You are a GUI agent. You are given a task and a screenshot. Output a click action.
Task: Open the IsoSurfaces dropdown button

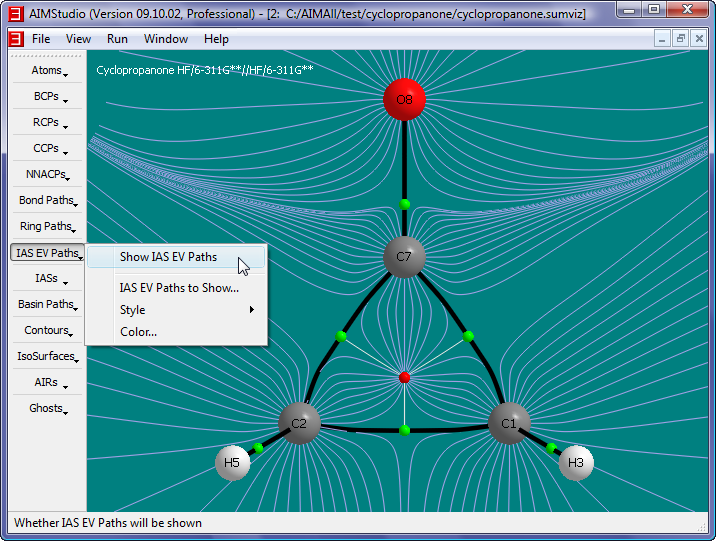(x=47, y=356)
